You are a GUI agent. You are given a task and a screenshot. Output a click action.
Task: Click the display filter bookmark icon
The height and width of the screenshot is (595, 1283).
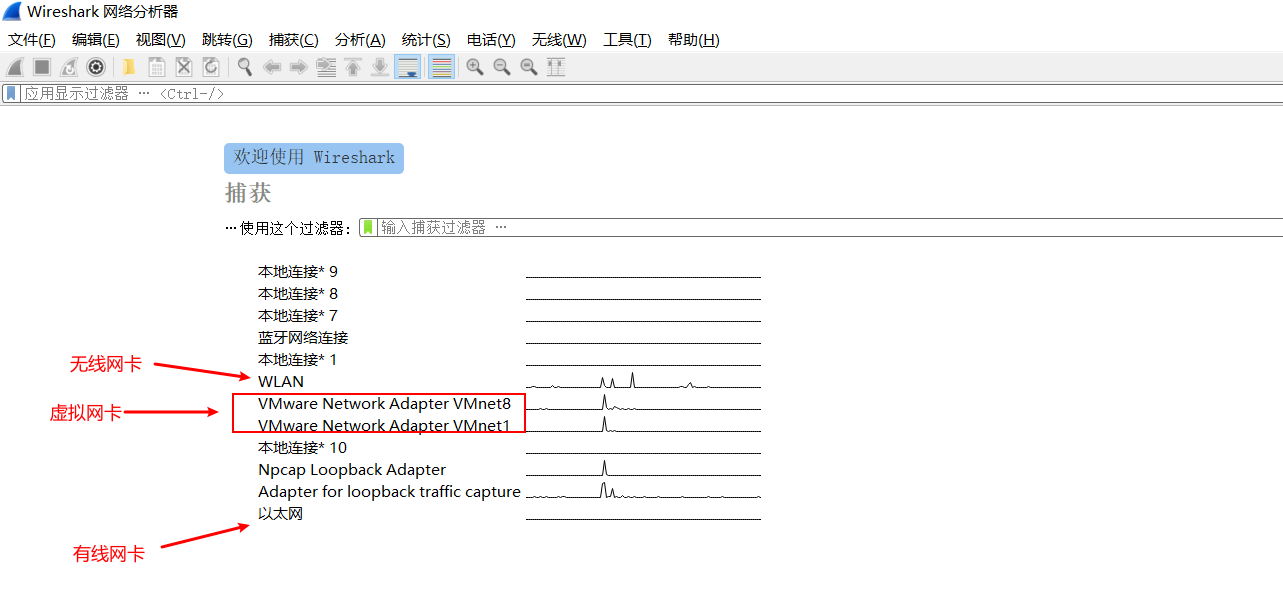point(11,93)
